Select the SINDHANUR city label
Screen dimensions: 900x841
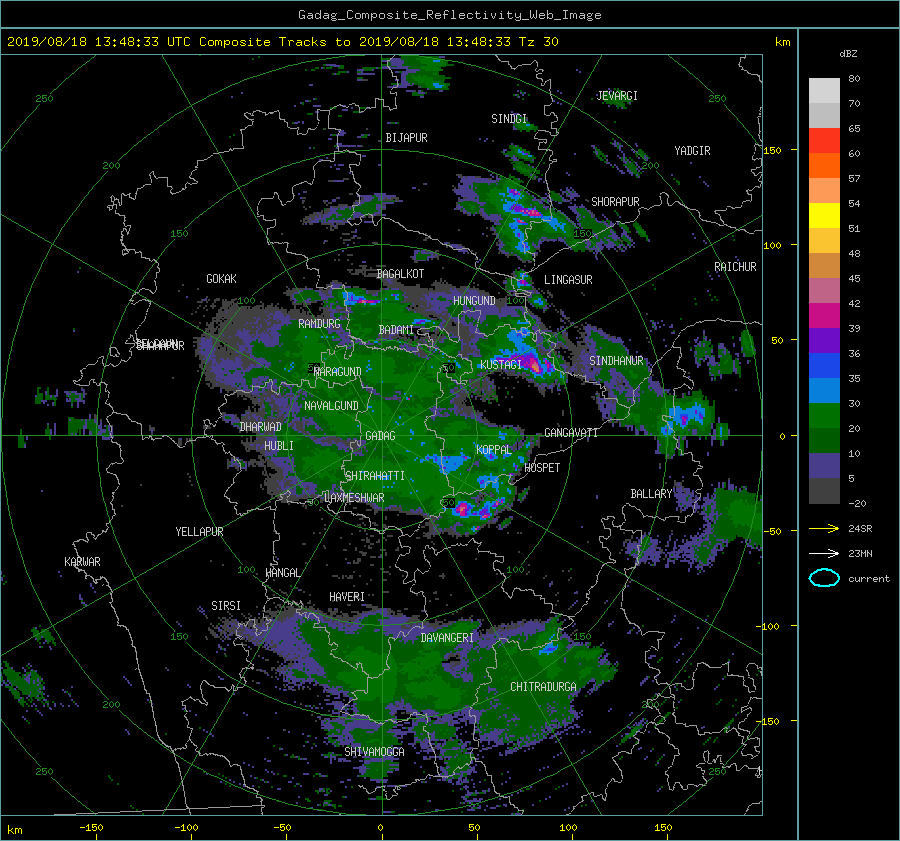(x=616, y=361)
